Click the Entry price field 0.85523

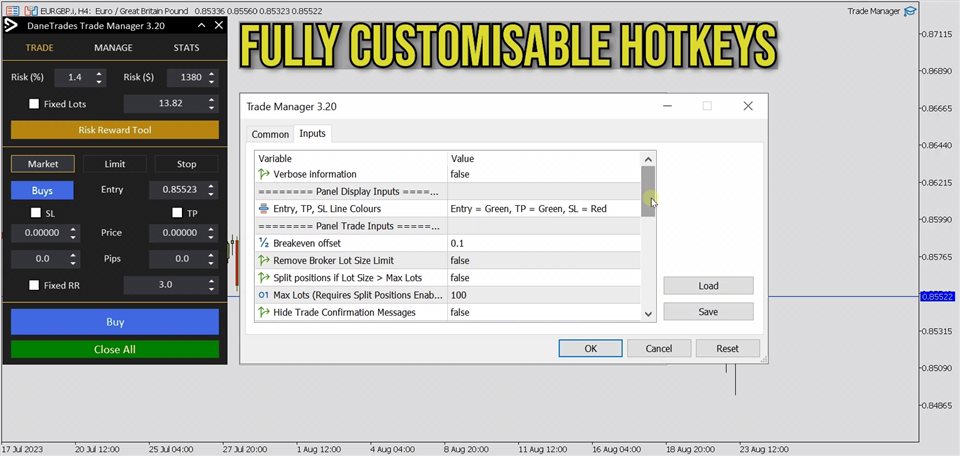[x=178, y=190]
